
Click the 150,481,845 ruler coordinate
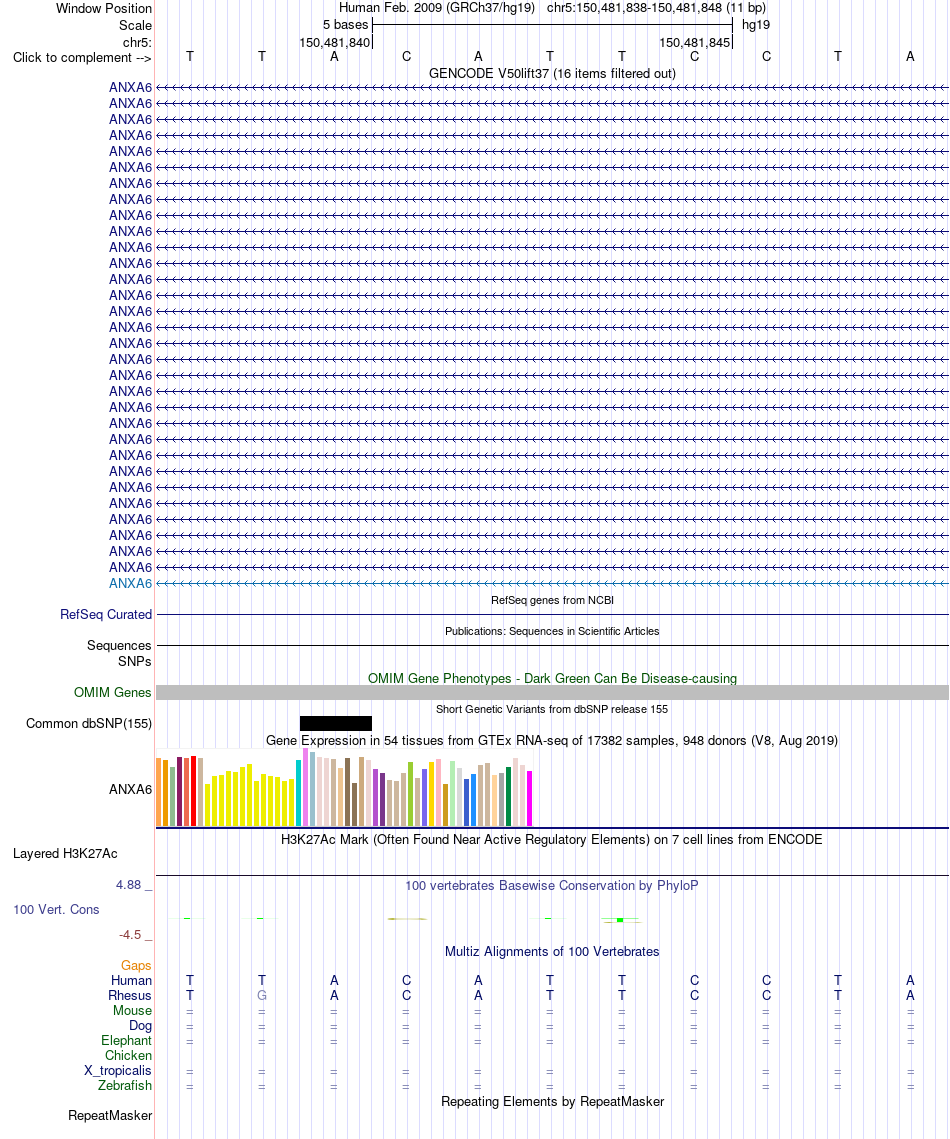click(x=694, y=43)
